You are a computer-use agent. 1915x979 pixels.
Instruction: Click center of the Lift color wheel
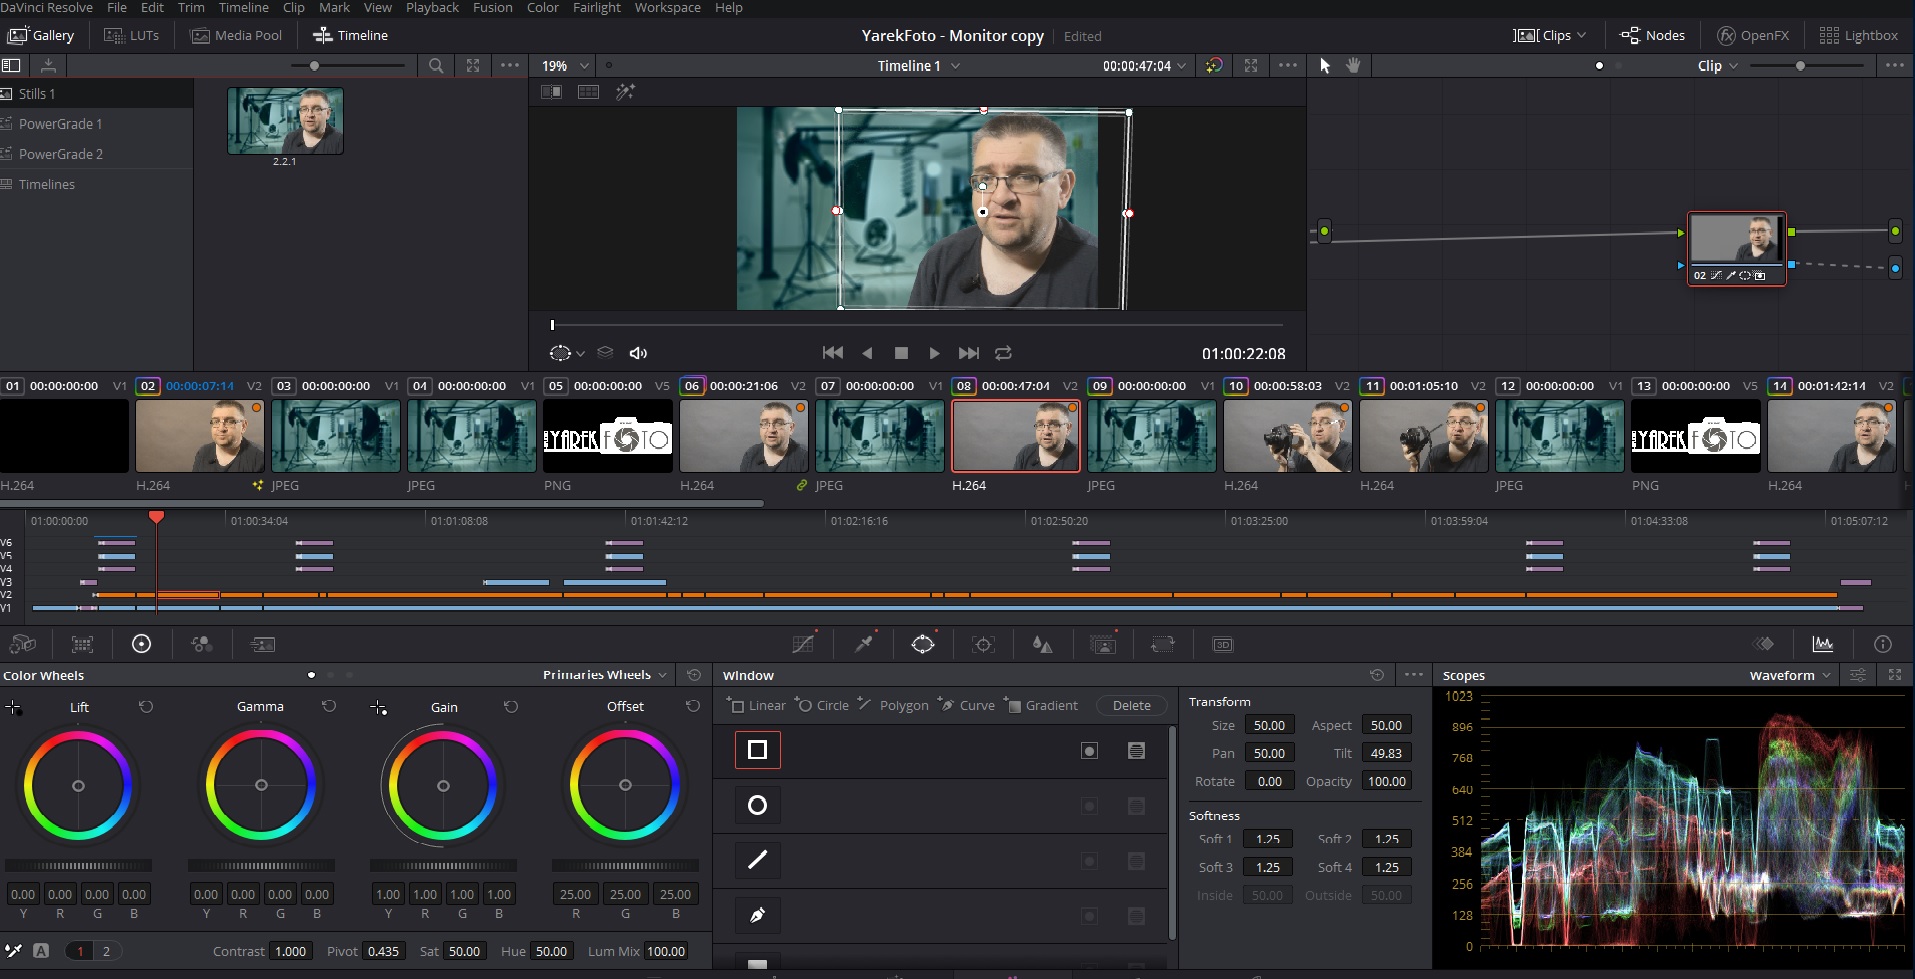(78, 786)
